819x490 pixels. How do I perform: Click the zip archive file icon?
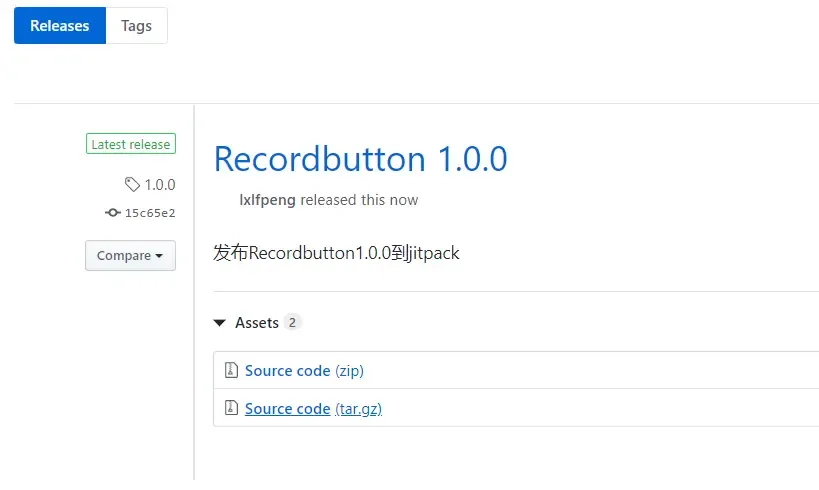[x=231, y=370]
